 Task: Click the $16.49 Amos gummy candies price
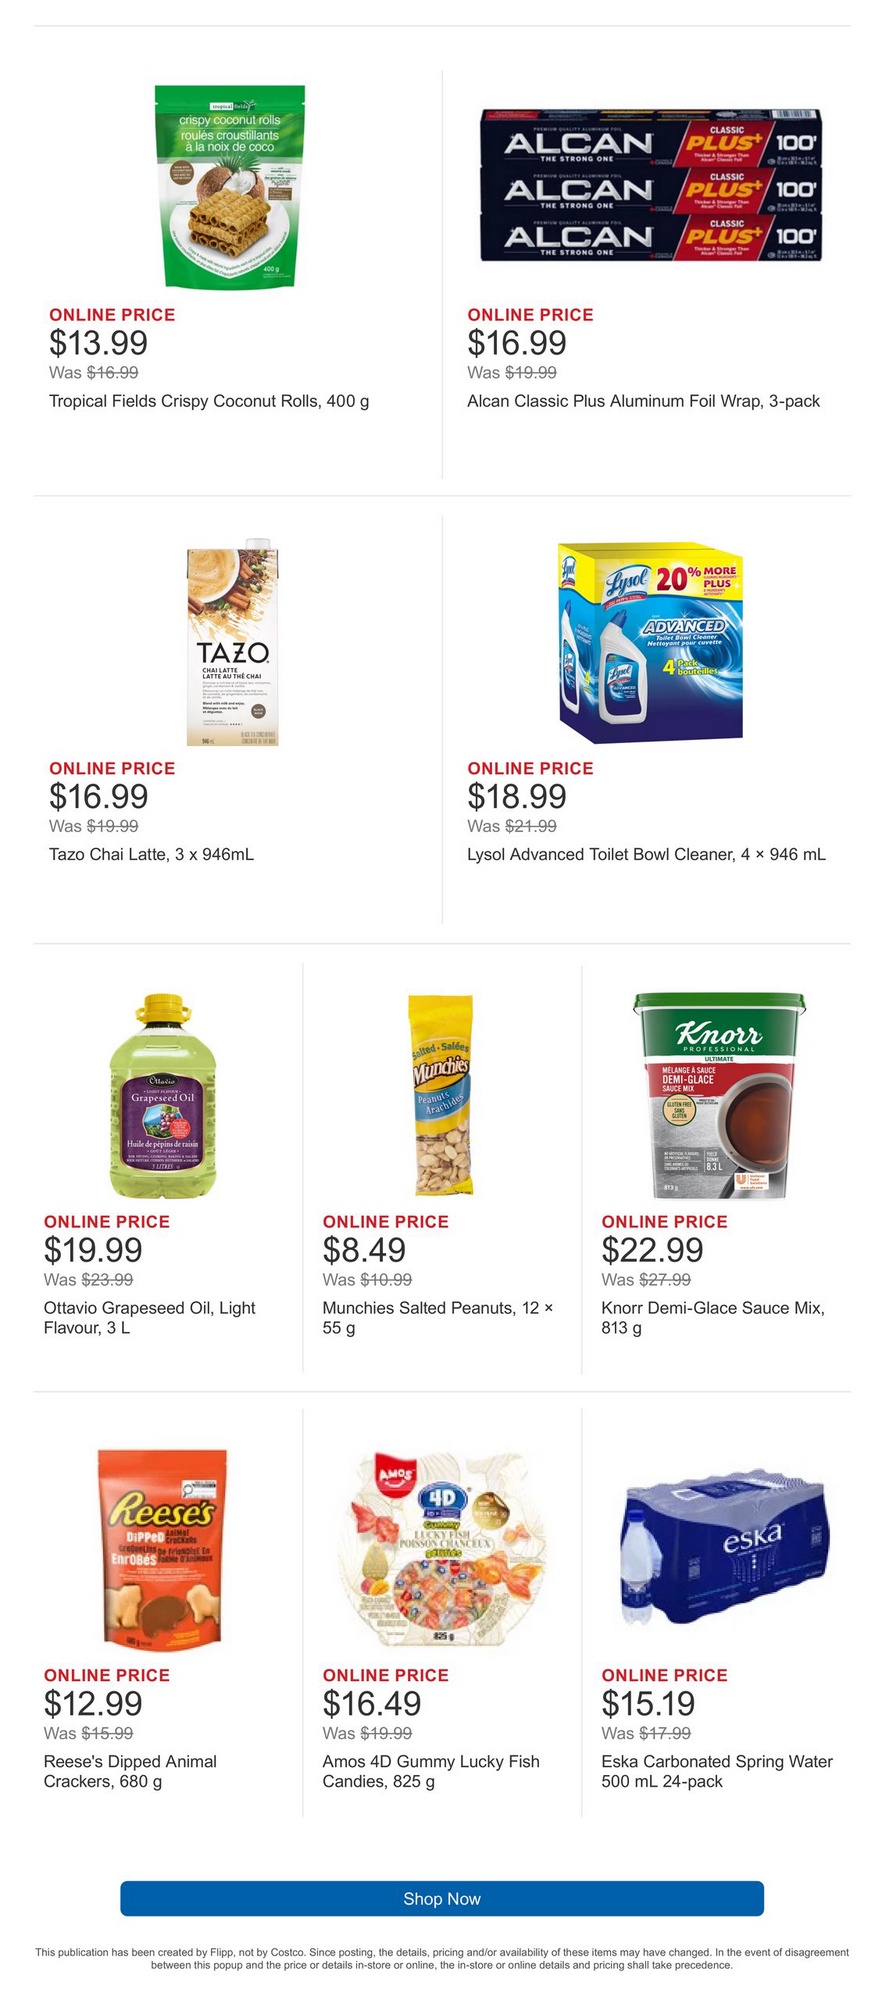click(372, 1703)
